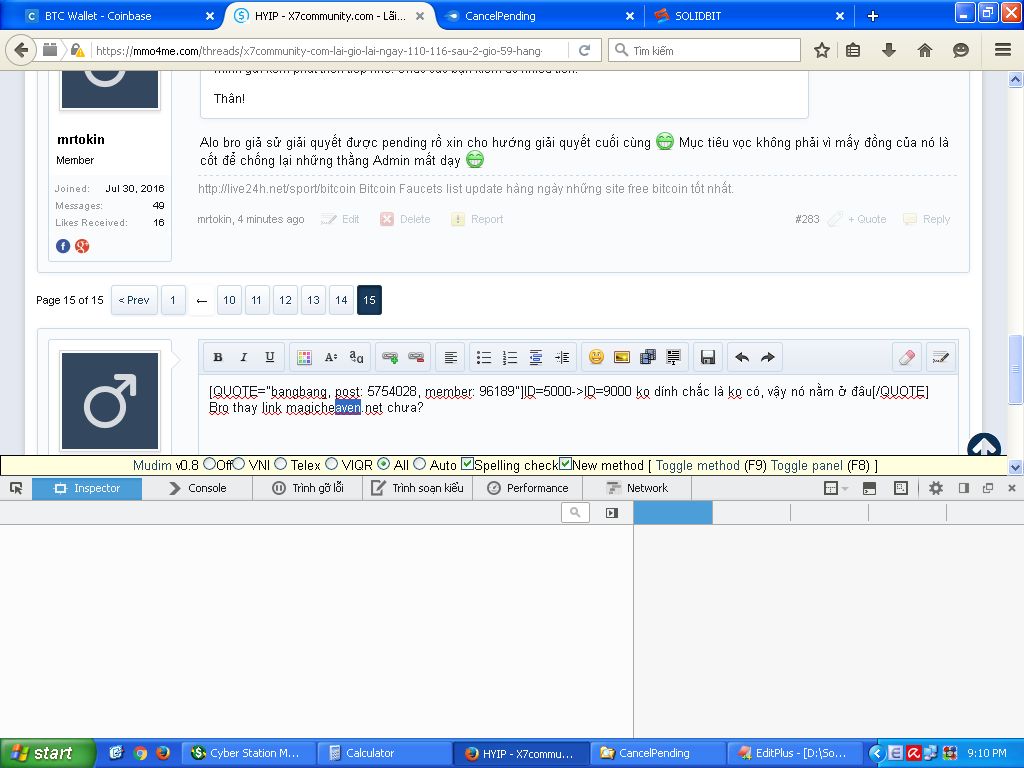Click Toggle panel link

pos(807,466)
